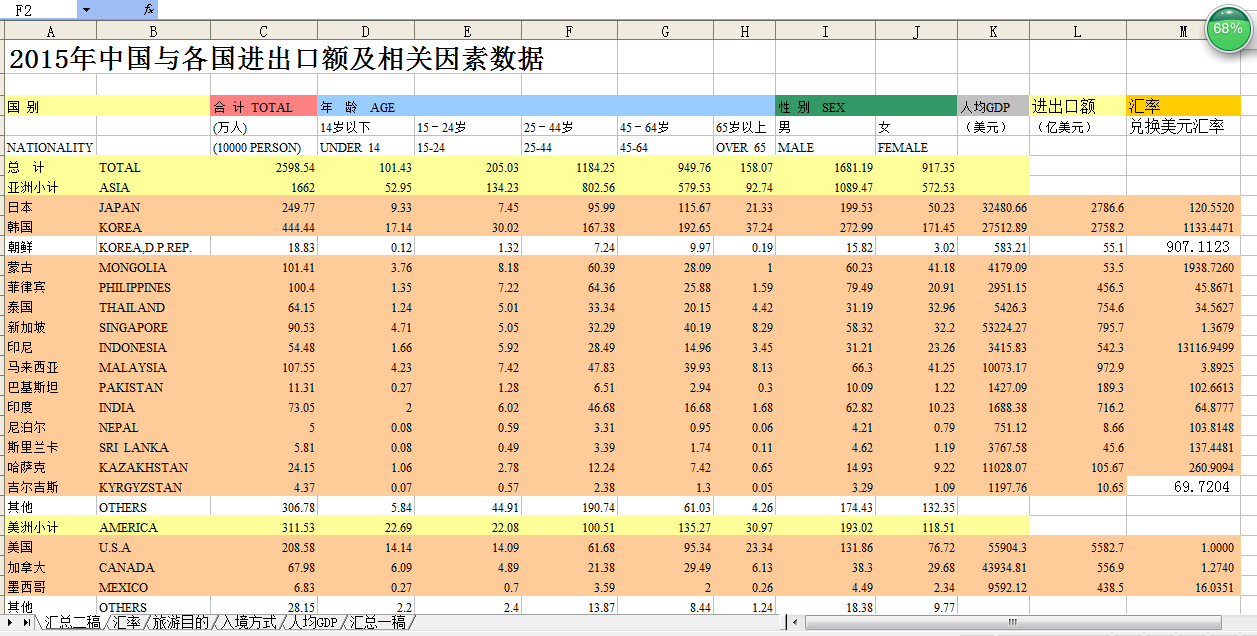Click the exchange rate value 907.1123
This screenshot has height=636, width=1257.
coord(1184,247)
